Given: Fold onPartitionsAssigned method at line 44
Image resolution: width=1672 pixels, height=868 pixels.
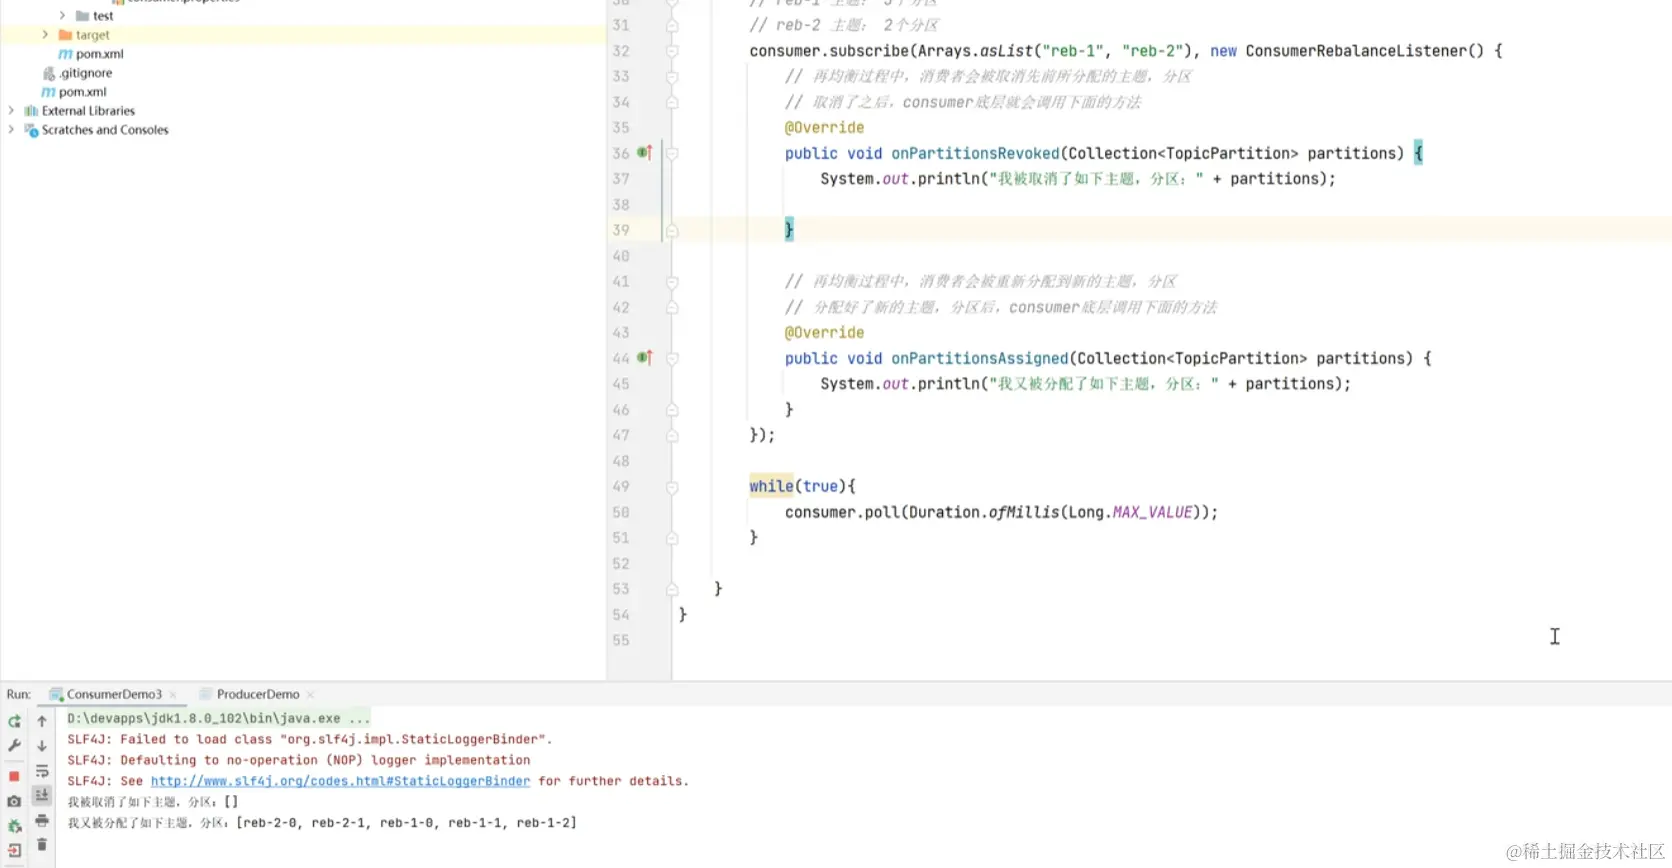Looking at the screenshot, I should pyautogui.click(x=672, y=358).
